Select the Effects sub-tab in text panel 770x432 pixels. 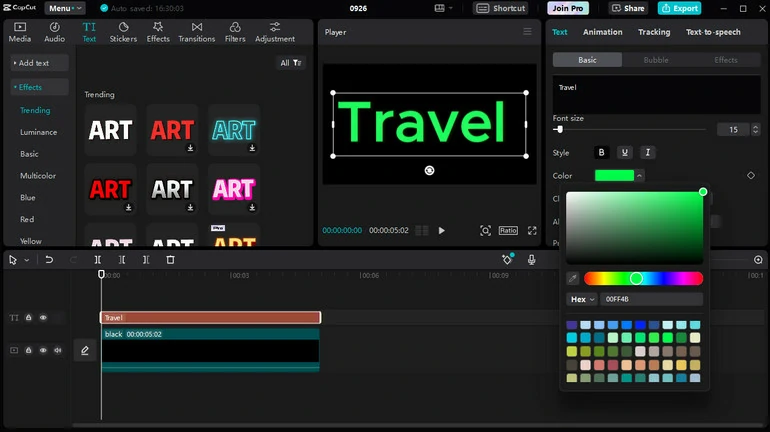click(x=726, y=60)
